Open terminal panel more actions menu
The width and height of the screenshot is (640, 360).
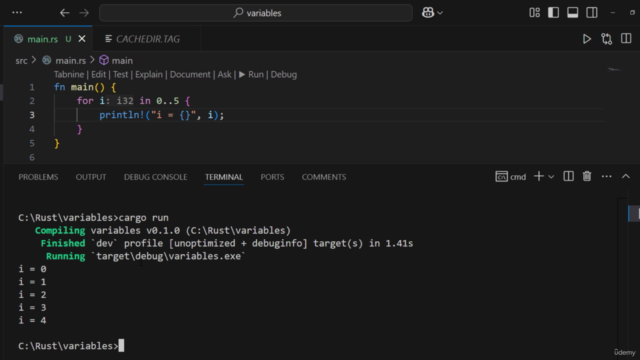pyautogui.click(x=607, y=176)
